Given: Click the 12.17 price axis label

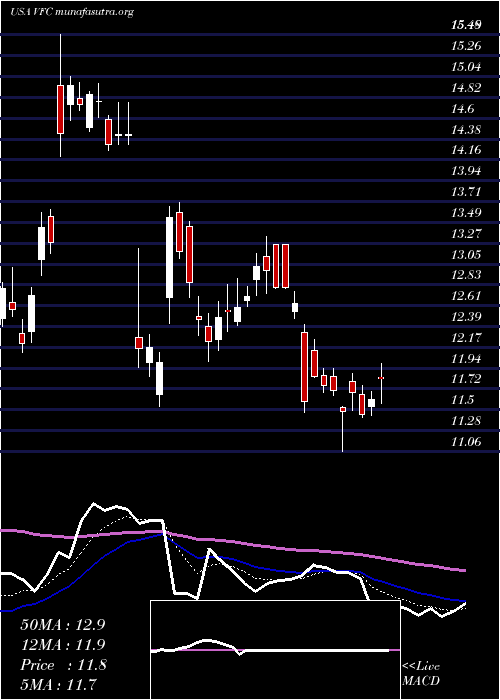Looking at the screenshot, I should pos(466,338).
